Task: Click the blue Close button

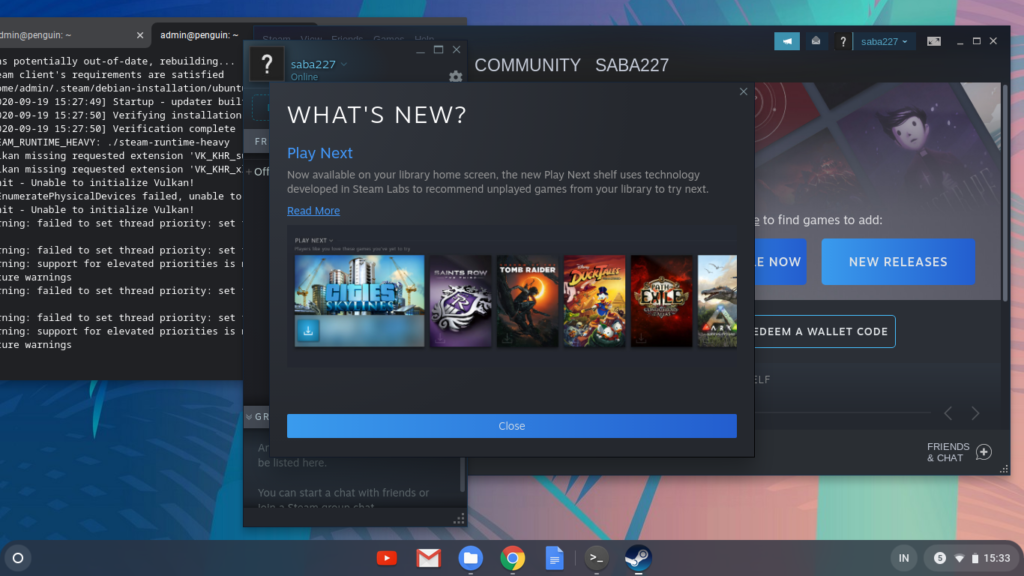Action: [x=511, y=426]
